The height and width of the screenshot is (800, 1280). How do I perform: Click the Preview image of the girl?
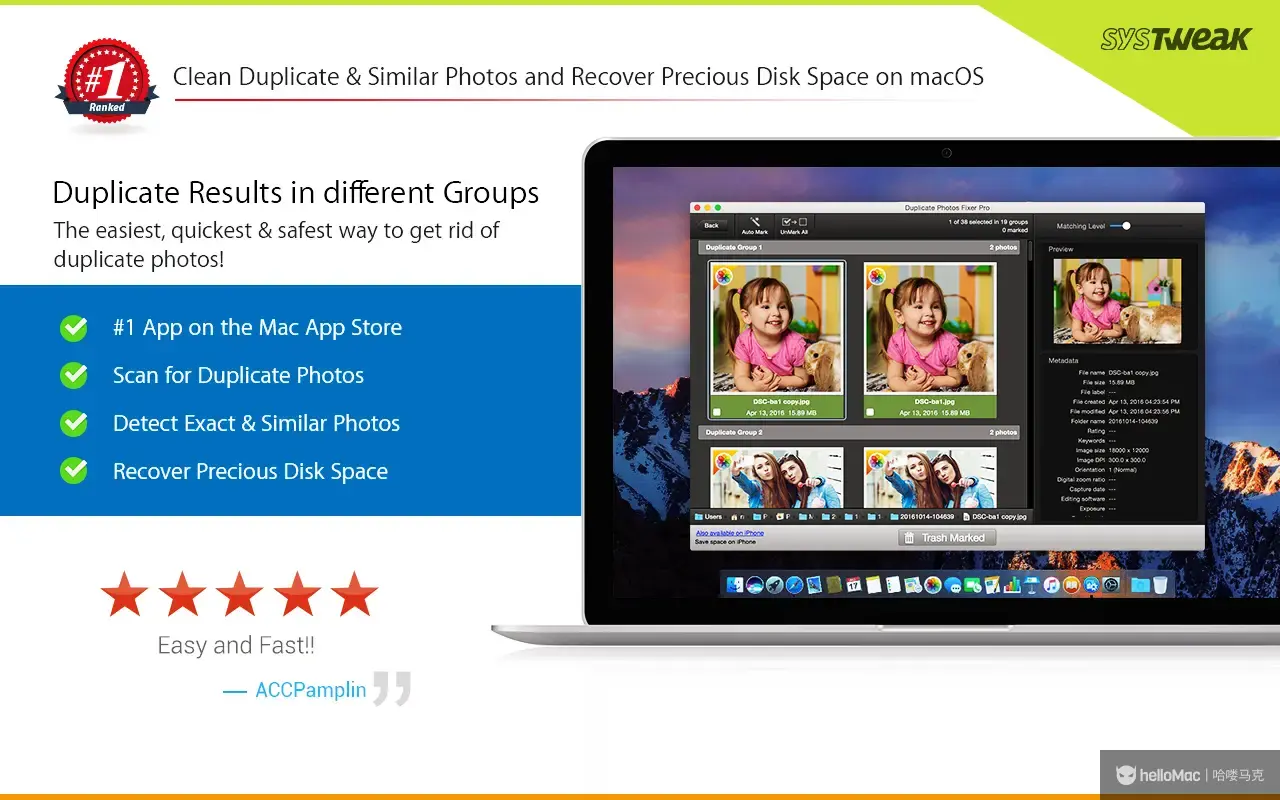tap(1117, 301)
